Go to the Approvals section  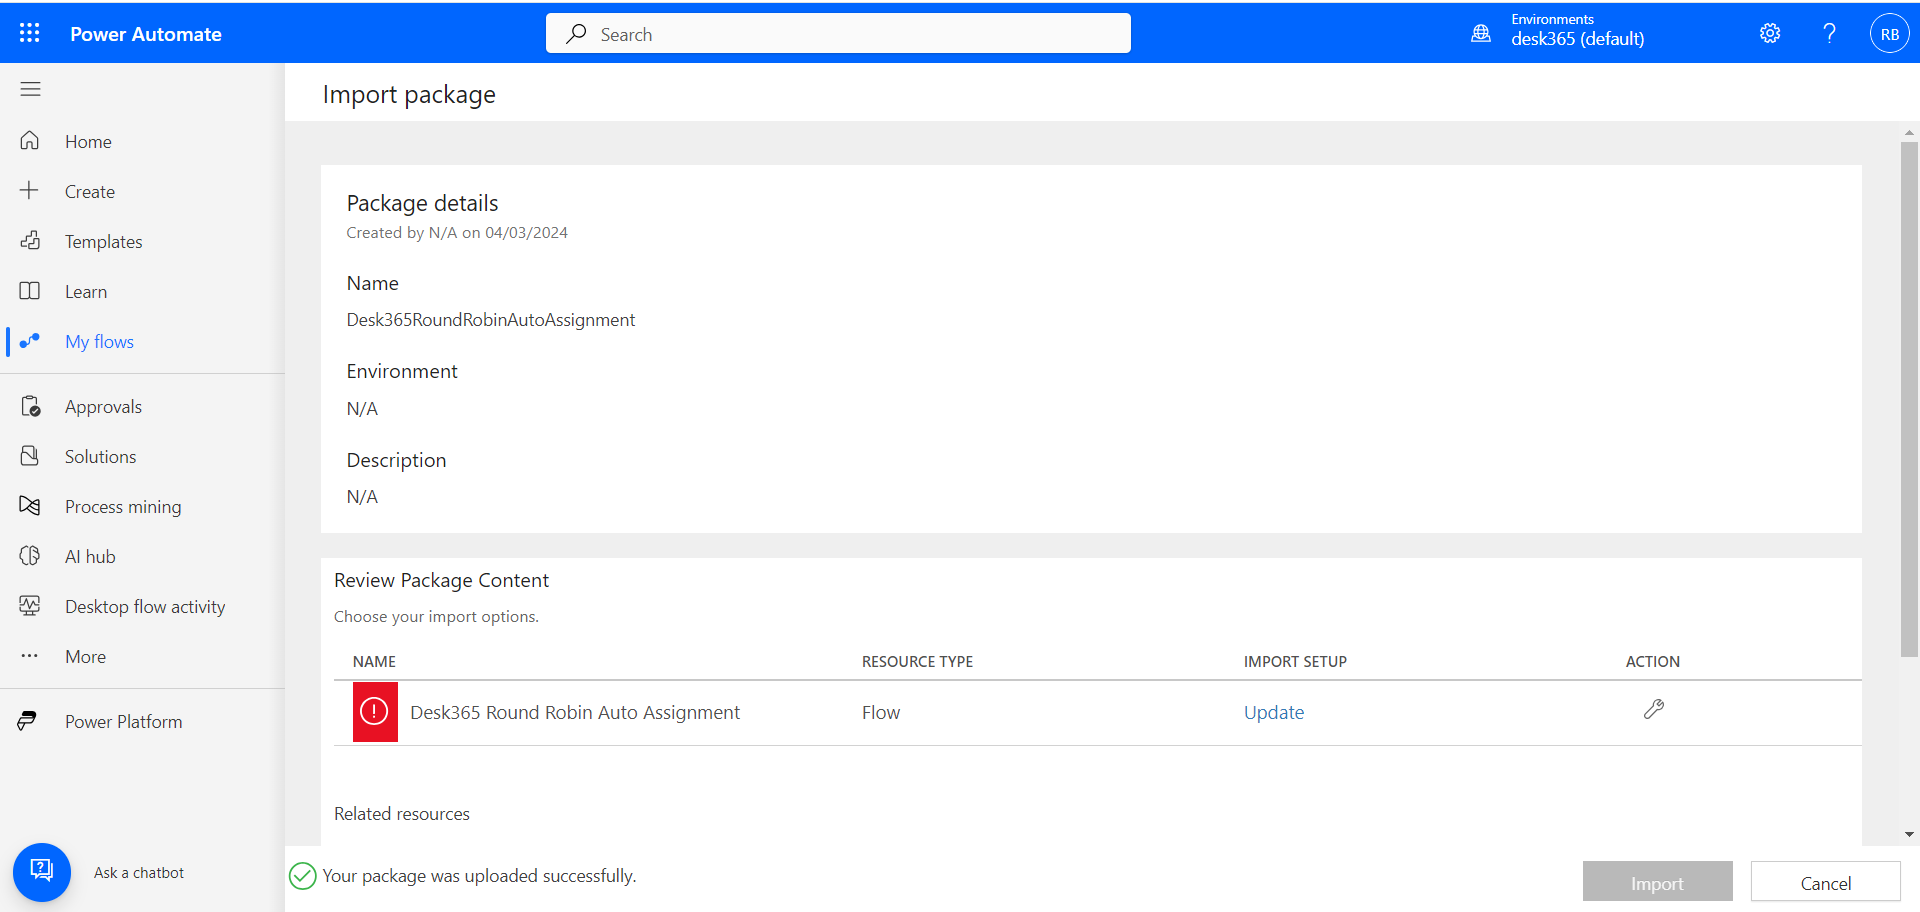coord(103,406)
